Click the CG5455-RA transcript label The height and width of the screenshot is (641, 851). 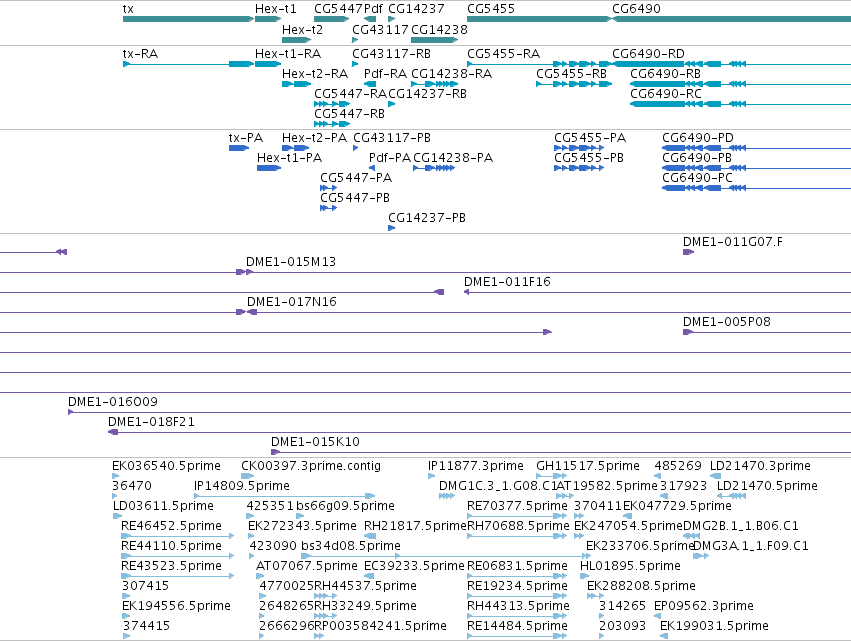pyautogui.click(x=504, y=54)
